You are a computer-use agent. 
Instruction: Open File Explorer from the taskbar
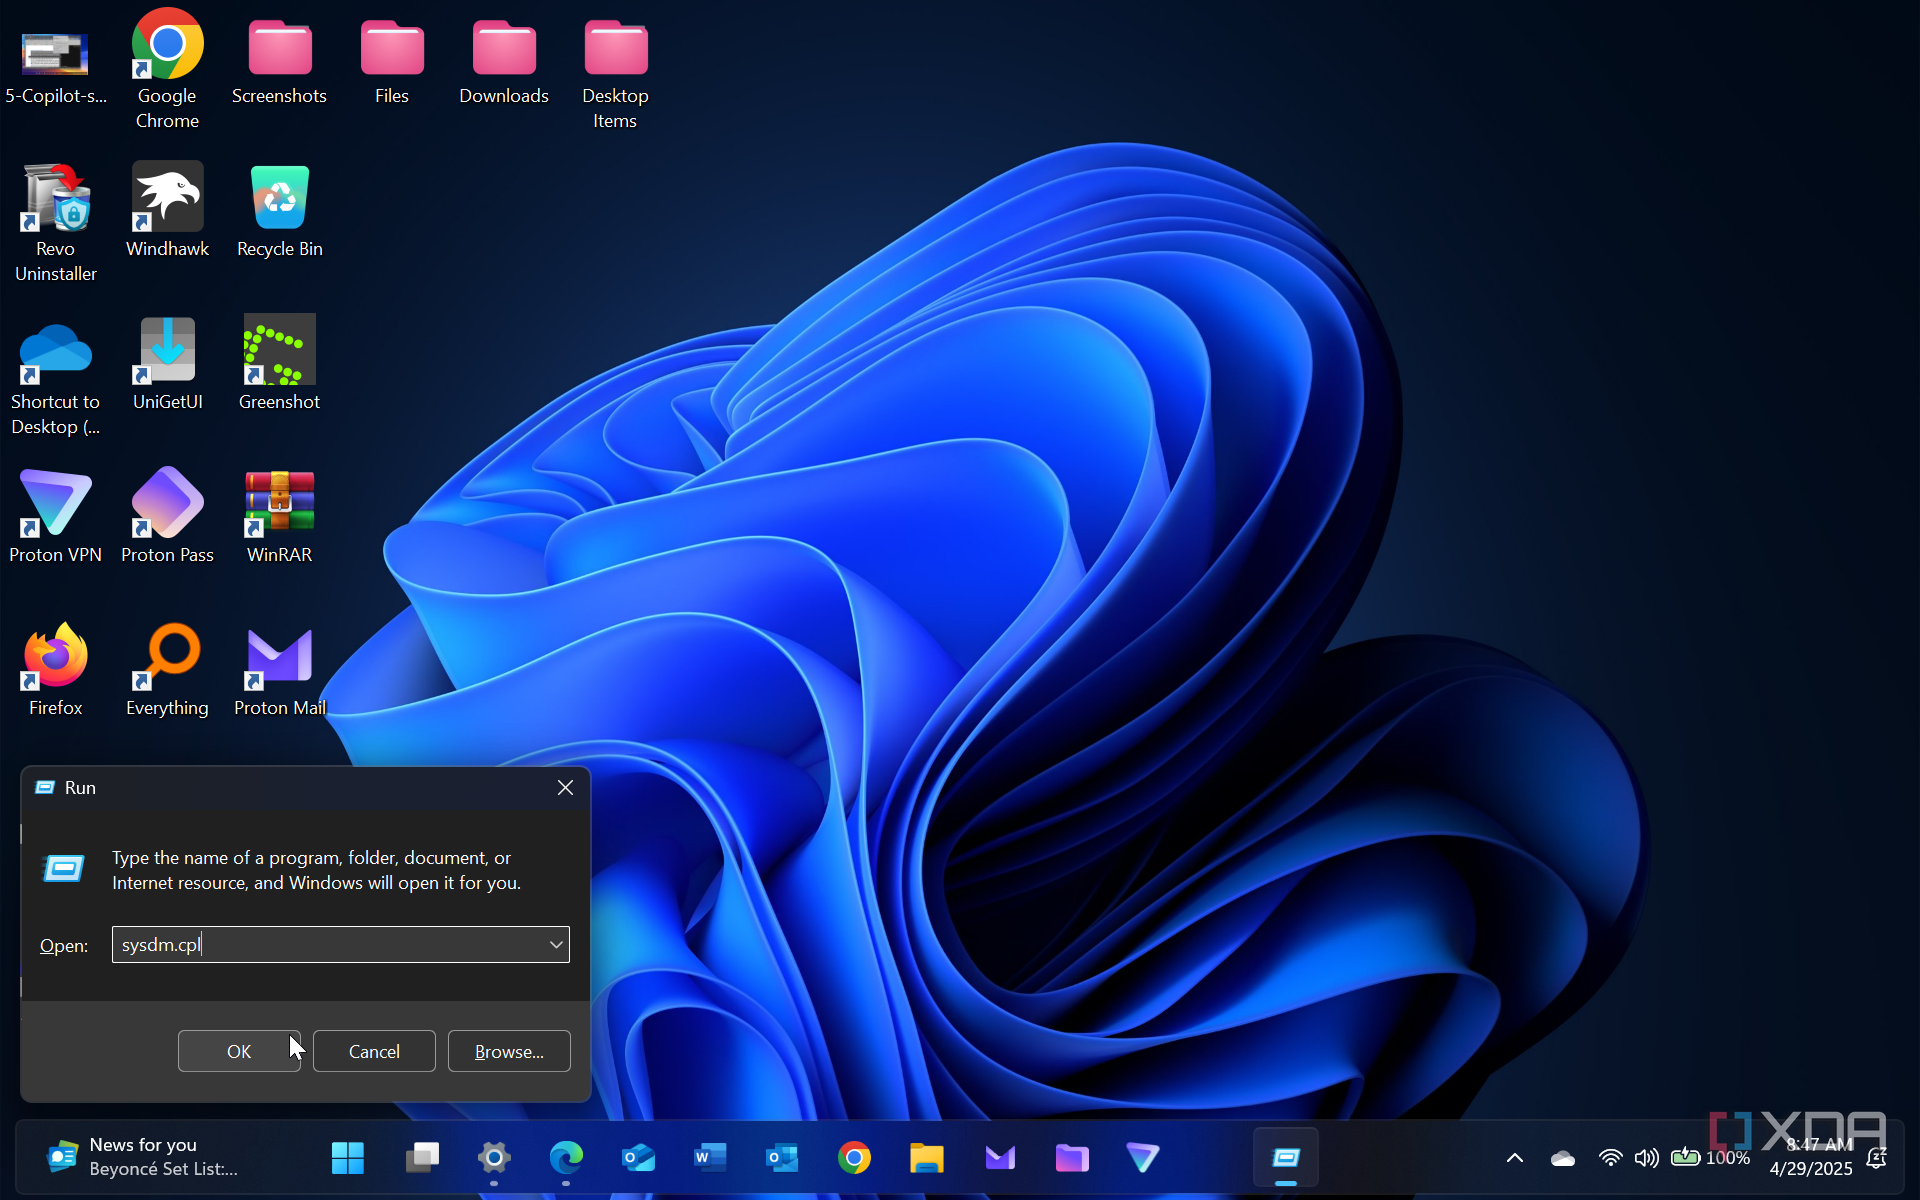[926, 1158]
